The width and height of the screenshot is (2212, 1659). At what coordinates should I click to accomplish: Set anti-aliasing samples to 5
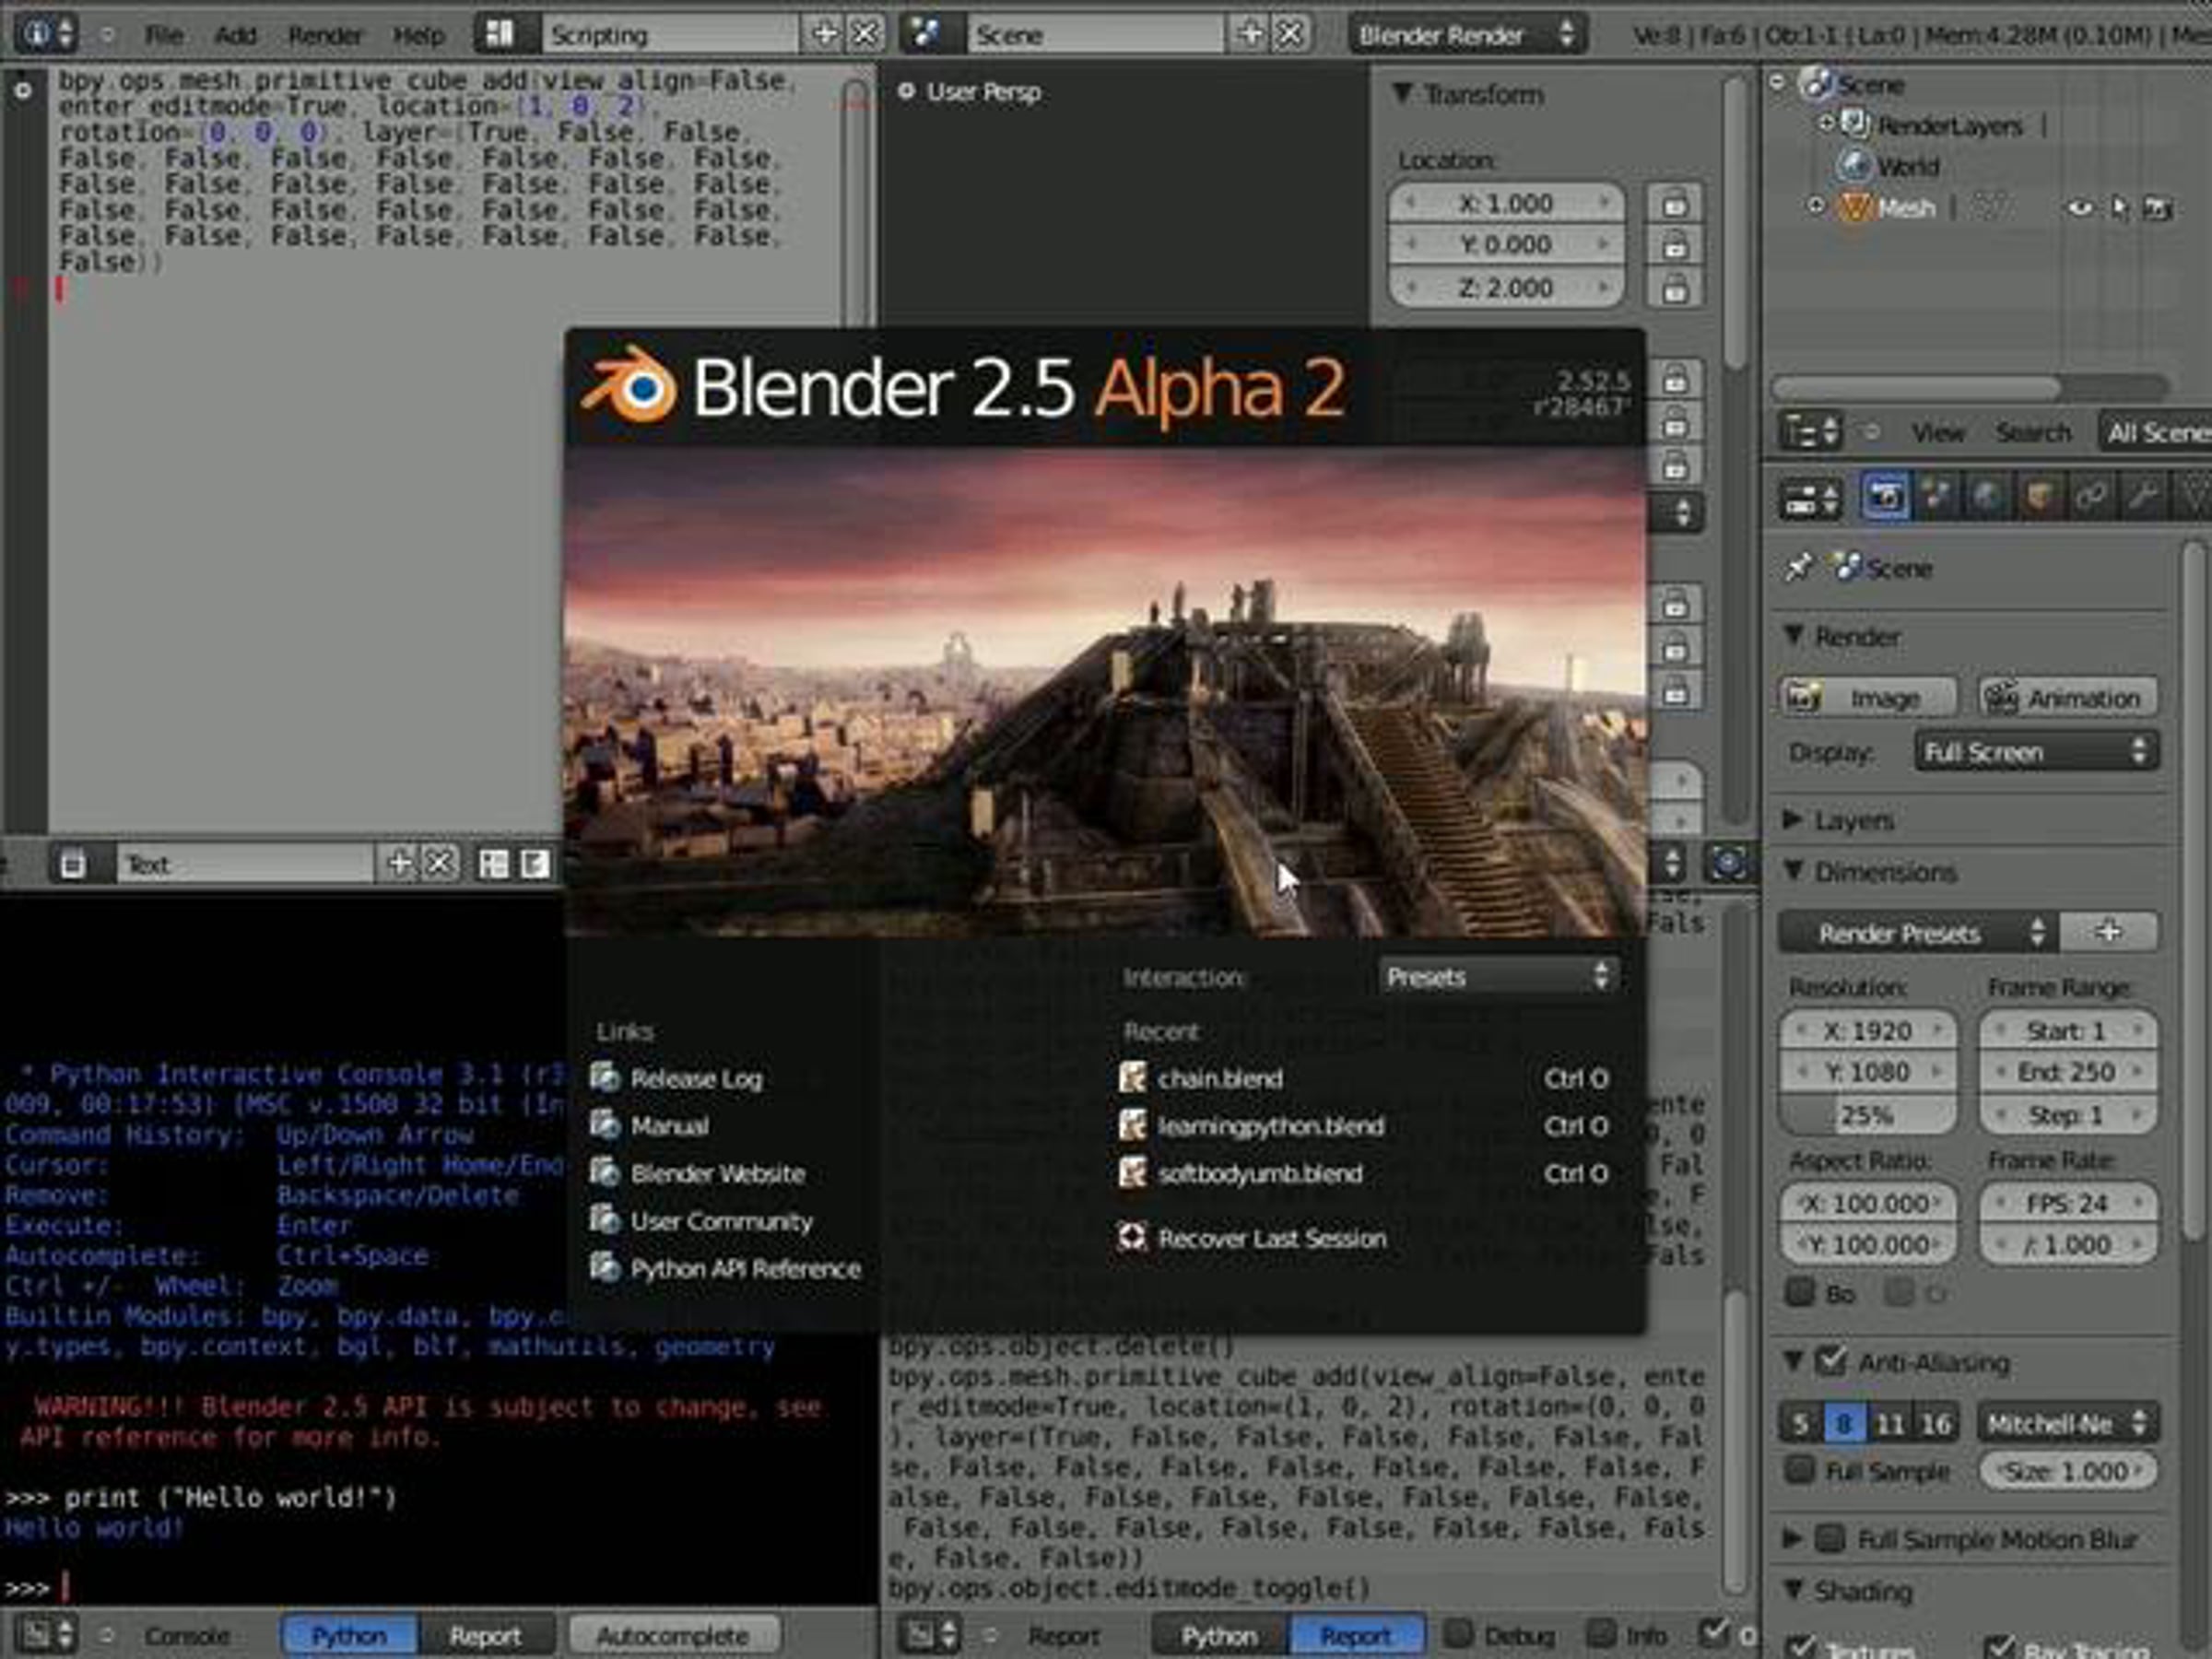pyautogui.click(x=1801, y=1424)
